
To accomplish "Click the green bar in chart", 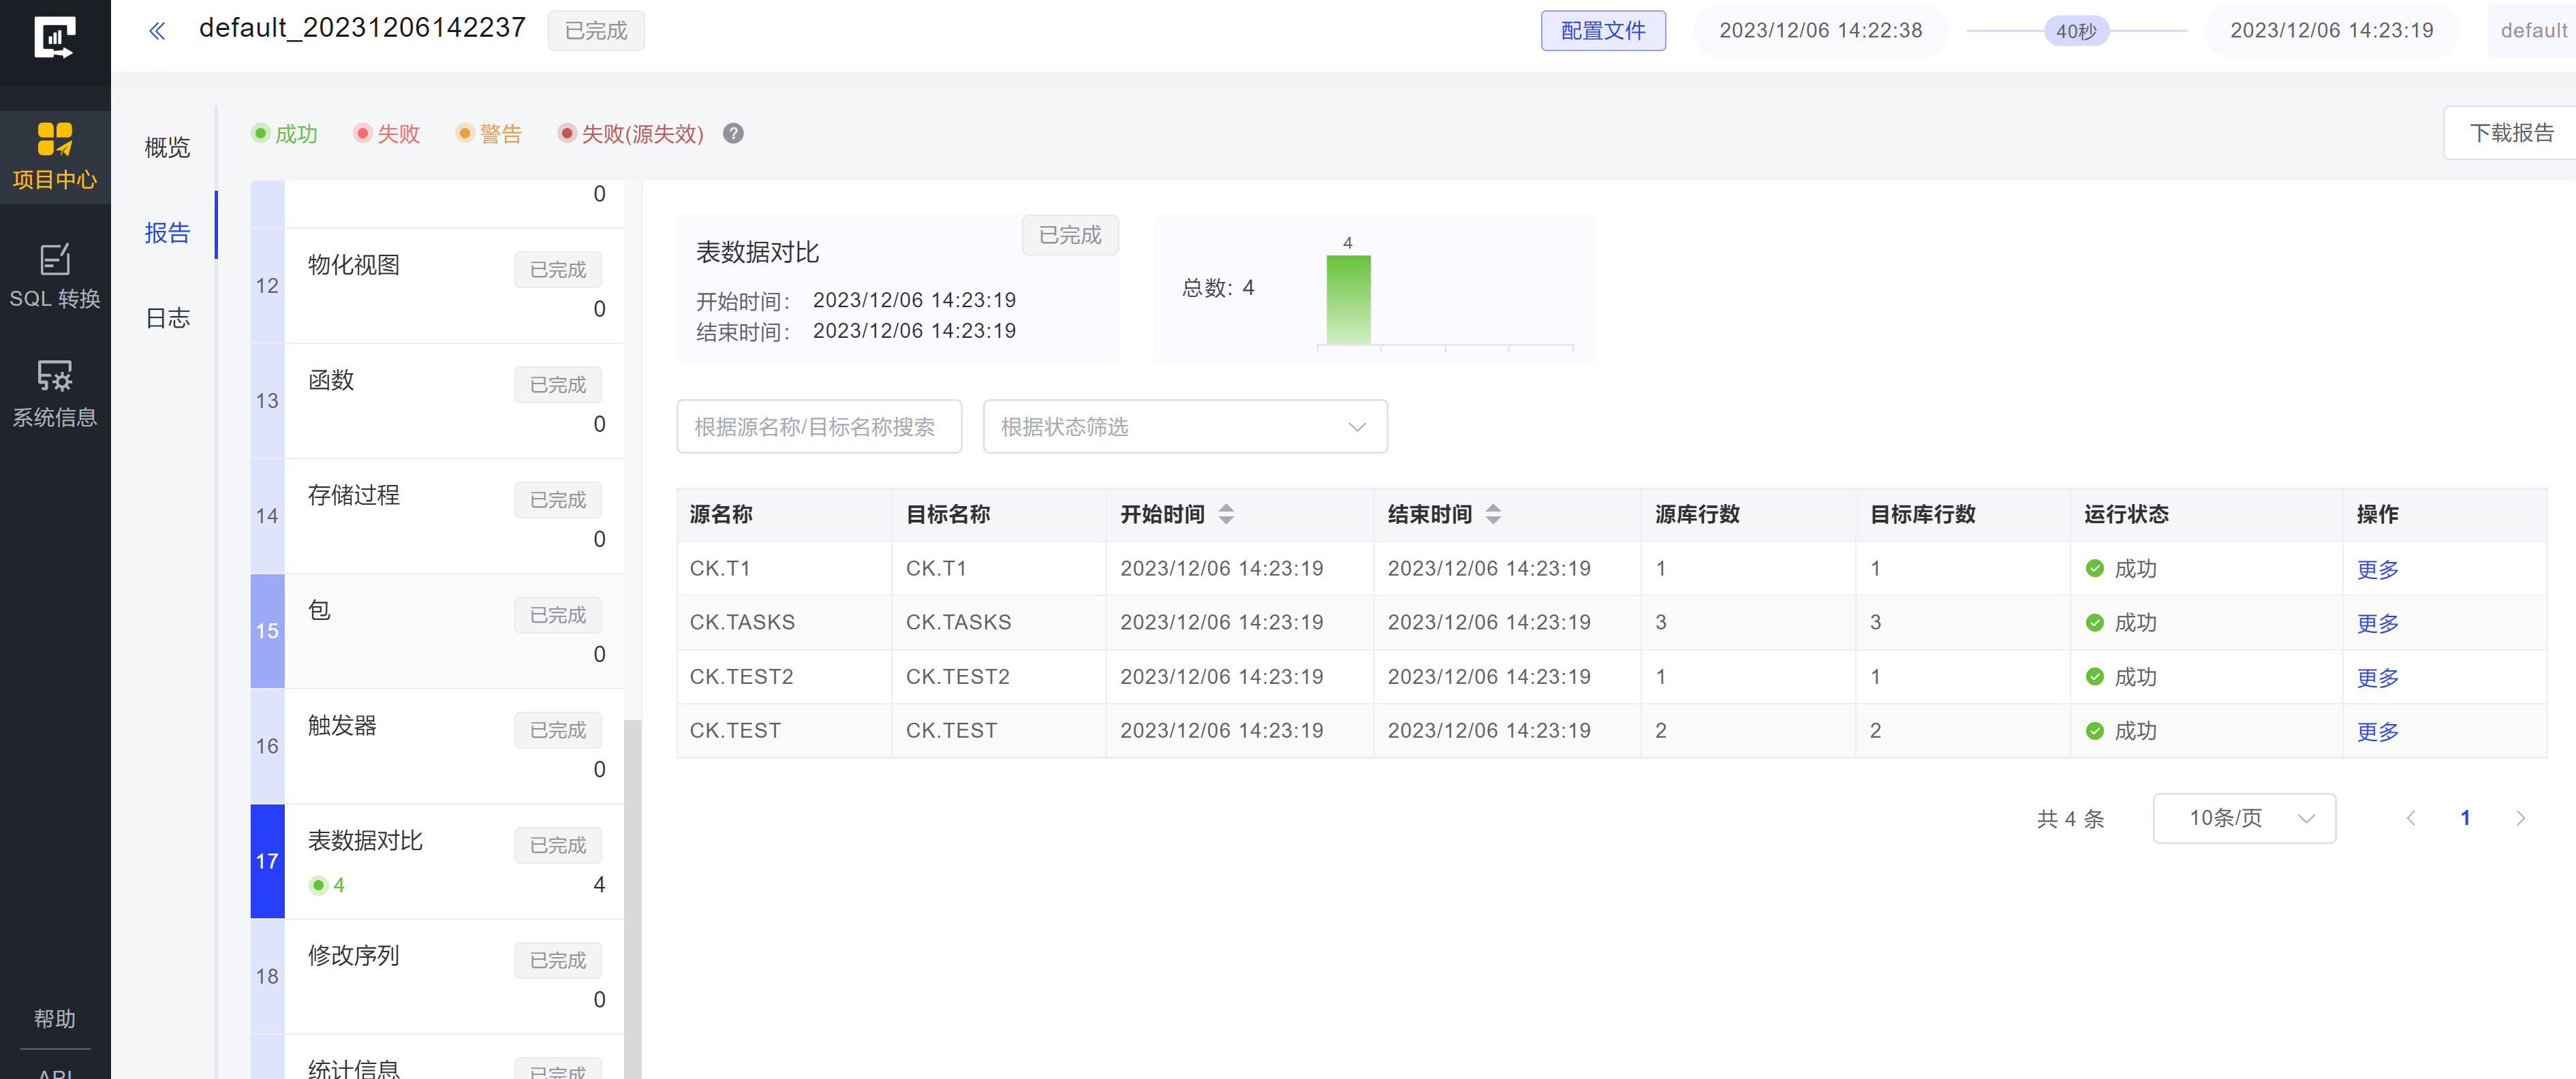I will click(x=1348, y=300).
